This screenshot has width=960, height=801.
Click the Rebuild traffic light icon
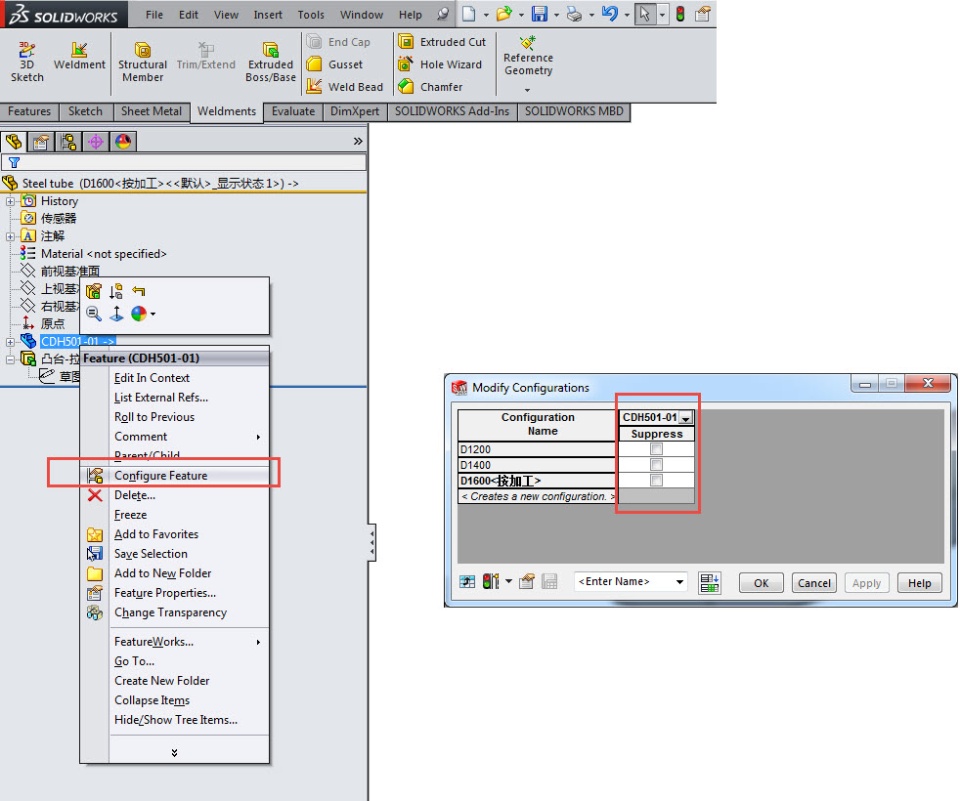coord(680,13)
